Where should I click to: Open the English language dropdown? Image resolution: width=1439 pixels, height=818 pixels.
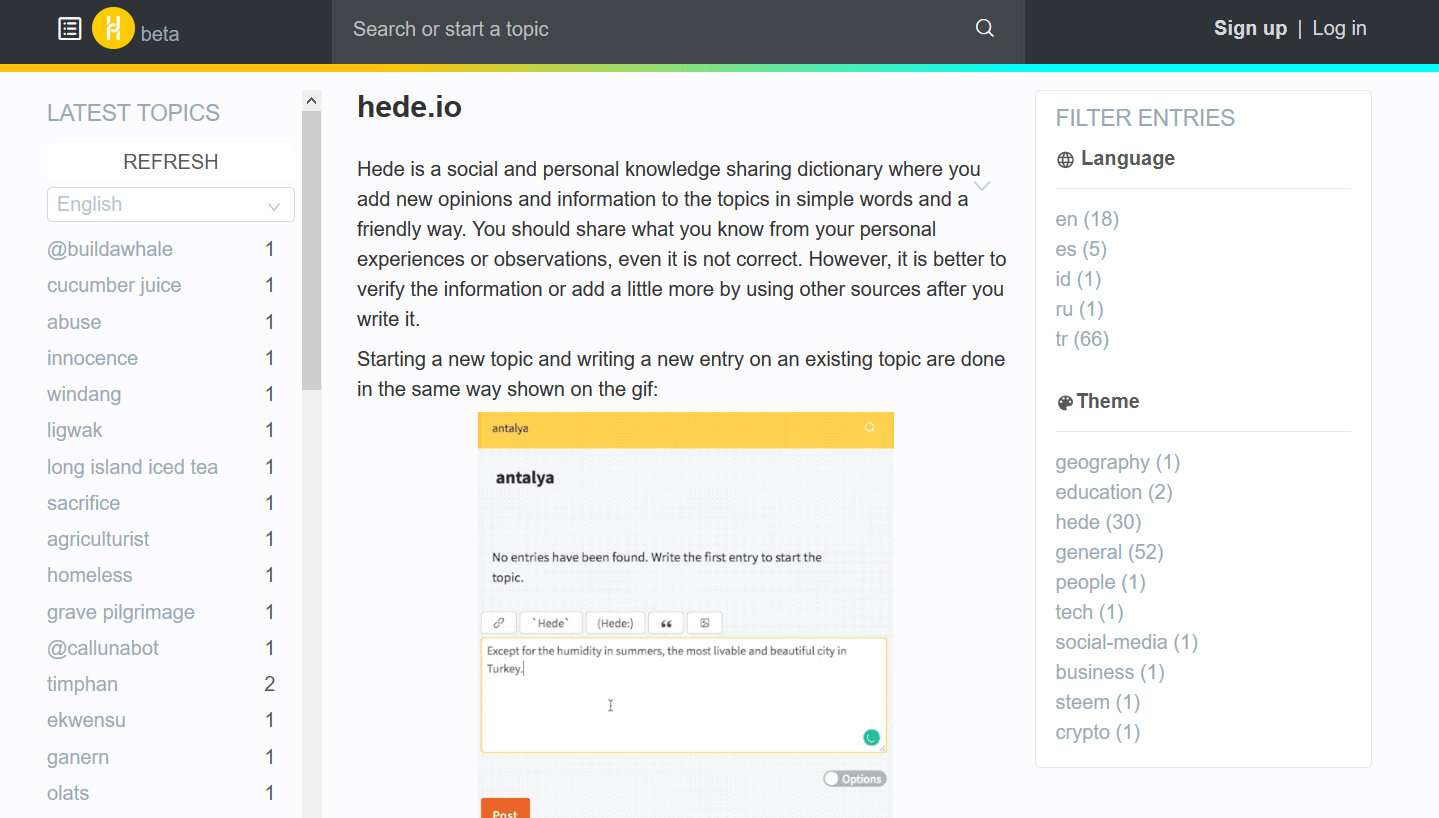(171, 205)
